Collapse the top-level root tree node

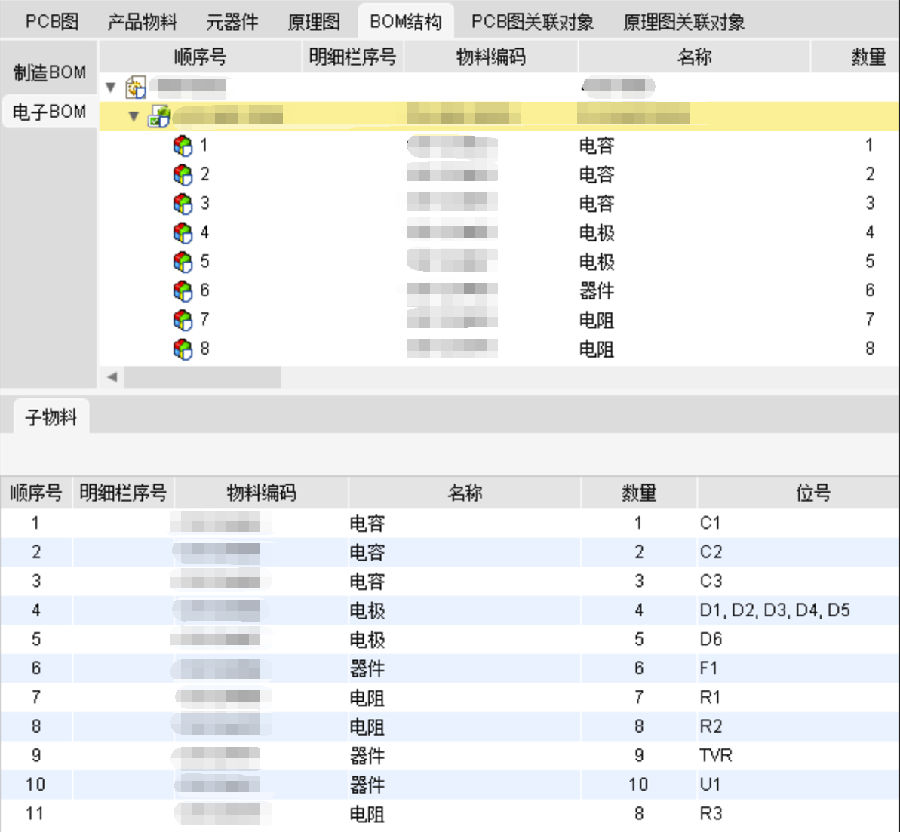click(x=111, y=88)
